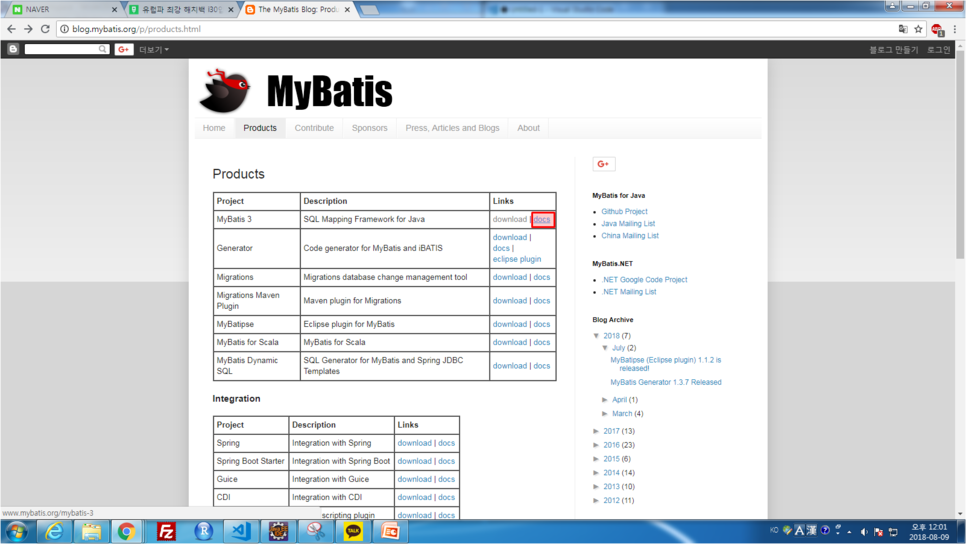966x544 pixels.
Task: Open the Sponsors page tab
Action: (x=370, y=128)
